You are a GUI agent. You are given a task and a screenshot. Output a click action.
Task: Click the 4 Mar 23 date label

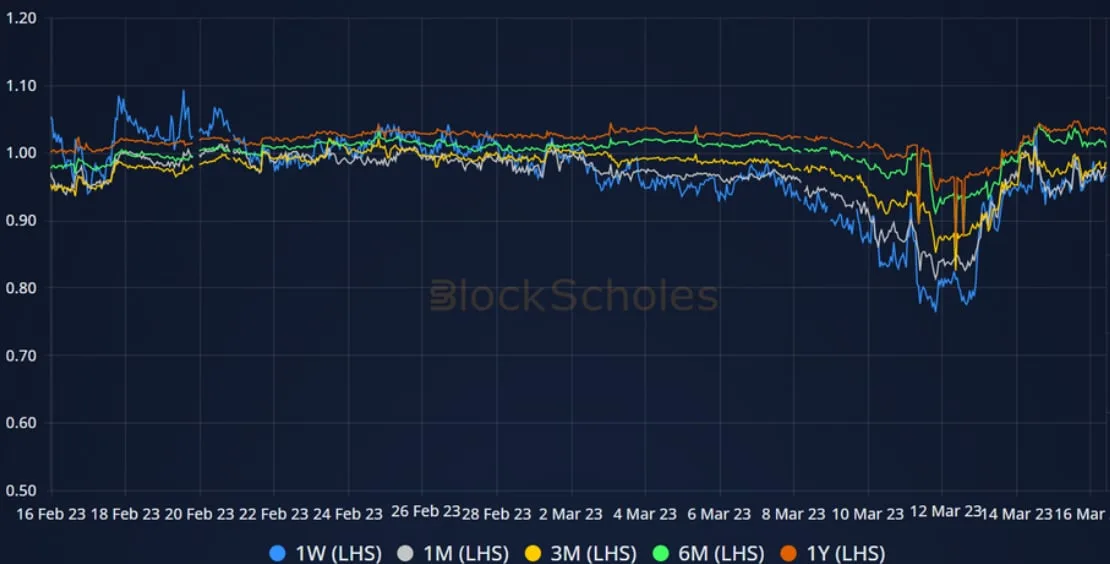tap(645, 514)
